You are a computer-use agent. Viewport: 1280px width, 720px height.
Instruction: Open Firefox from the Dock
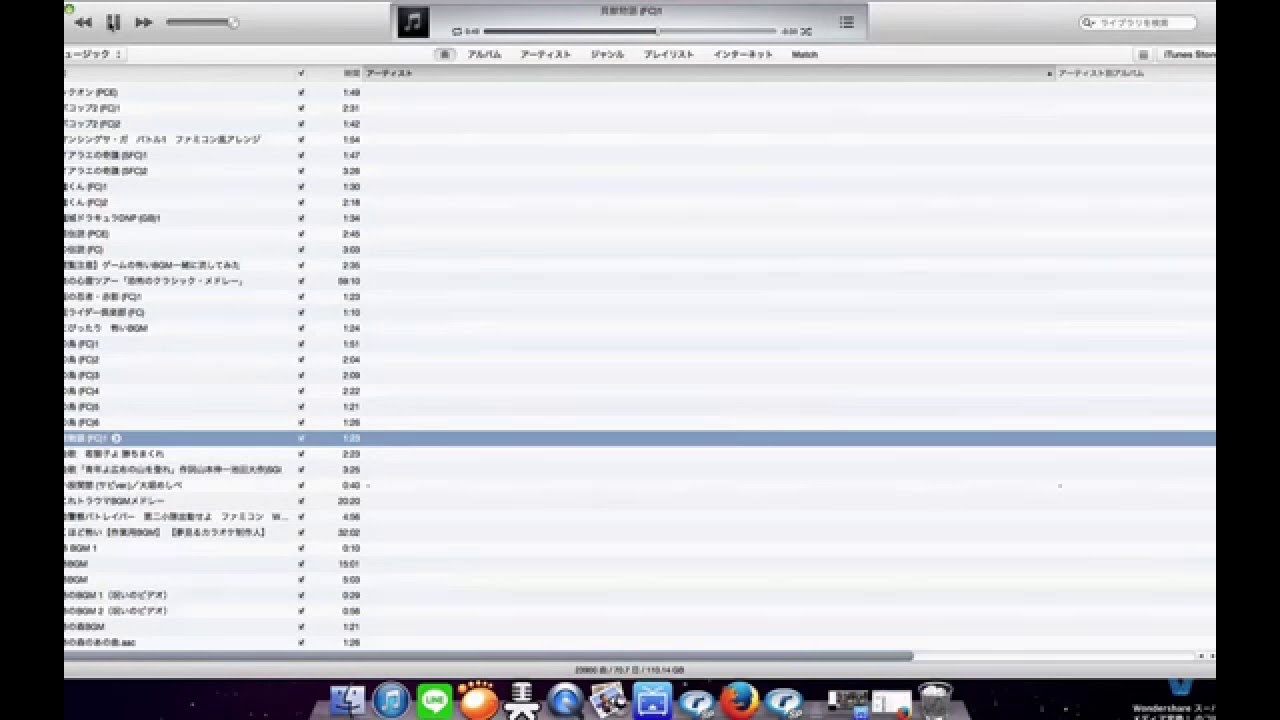tap(740, 700)
